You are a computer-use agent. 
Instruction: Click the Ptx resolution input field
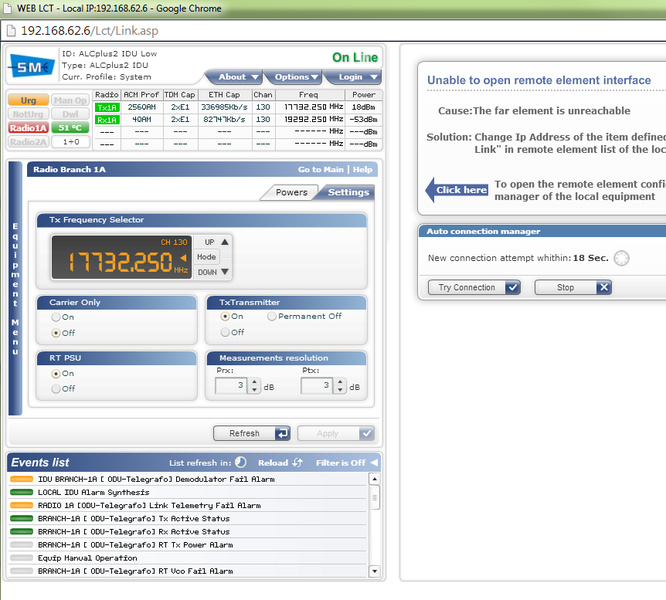317,386
